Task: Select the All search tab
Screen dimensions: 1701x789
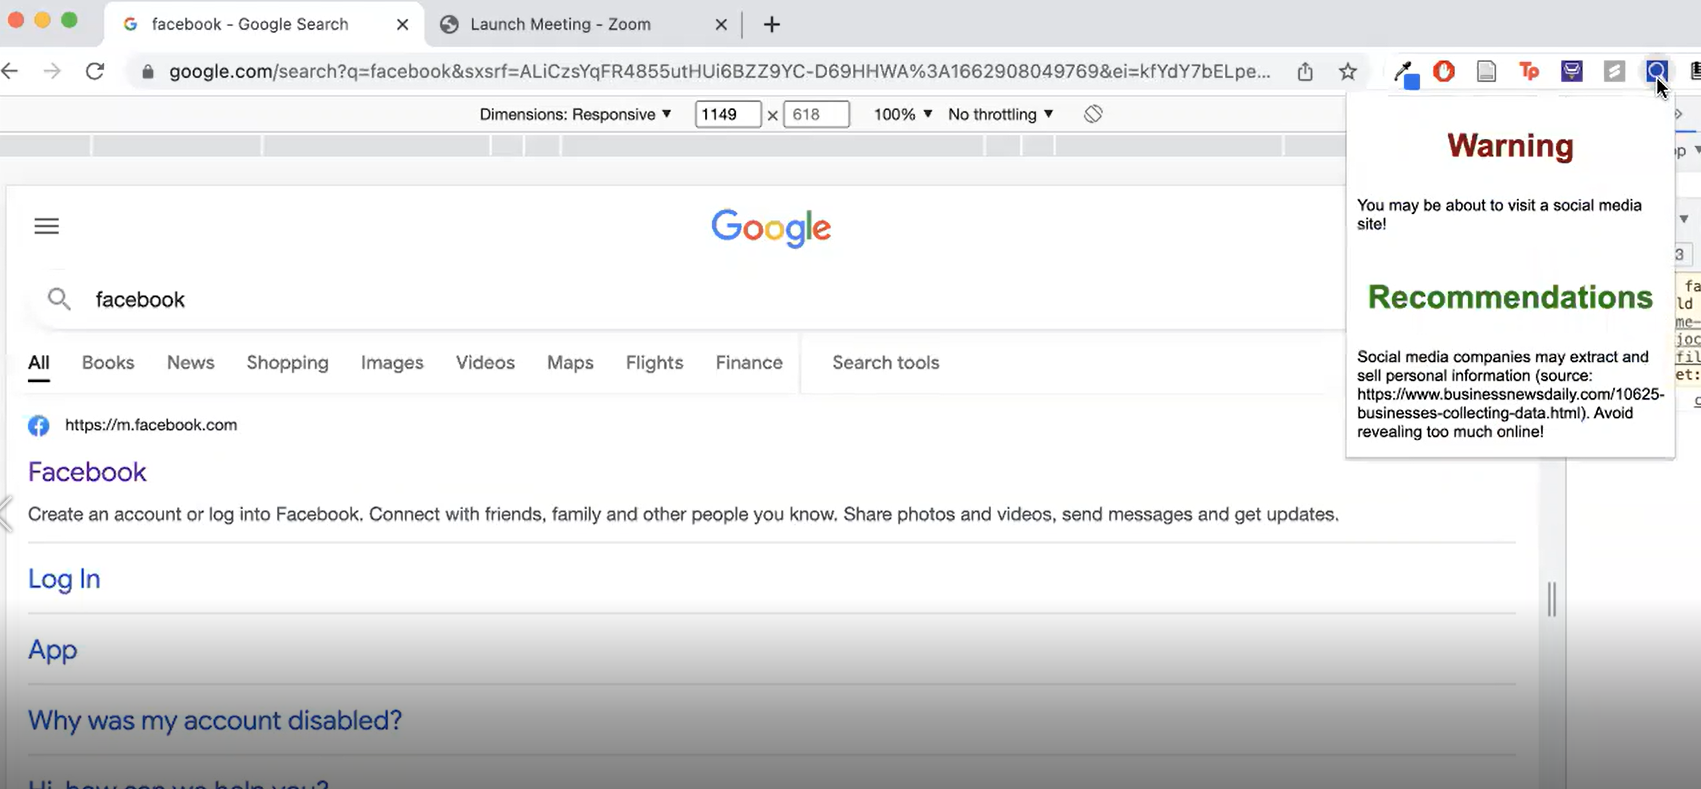Action: pos(39,363)
